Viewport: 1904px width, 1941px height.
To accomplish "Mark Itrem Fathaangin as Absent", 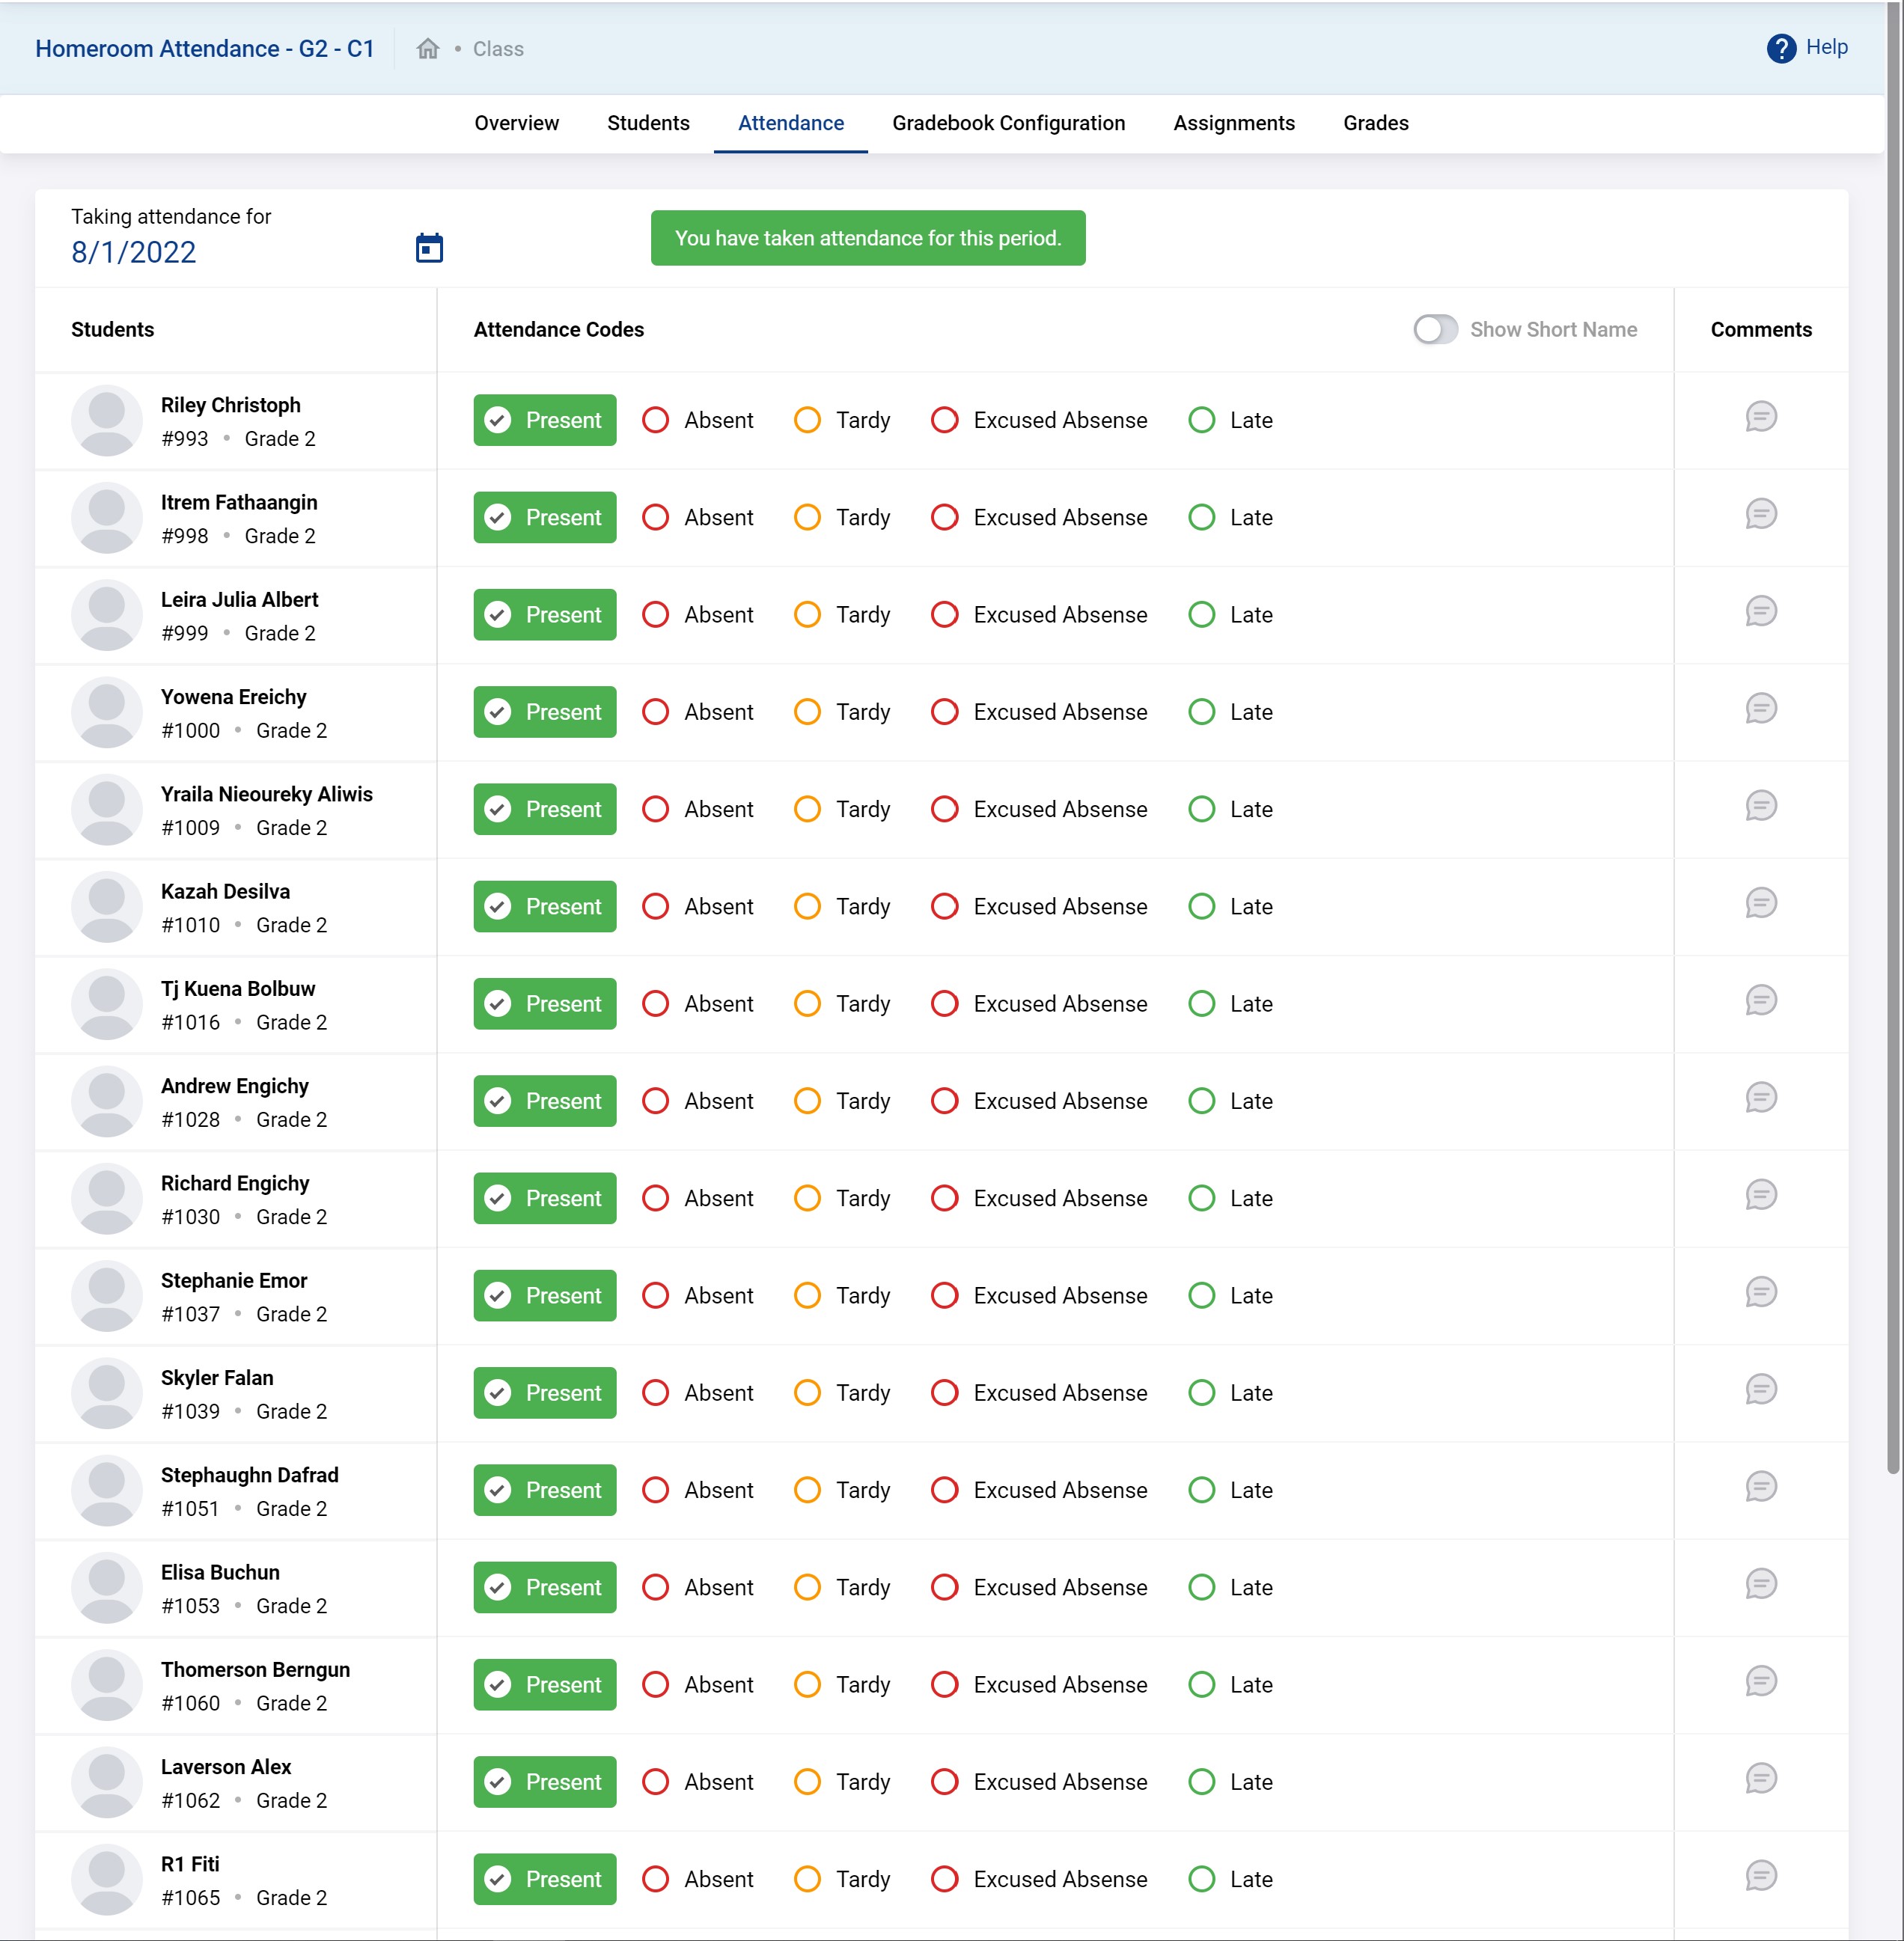I will pyautogui.click(x=656, y=518).
